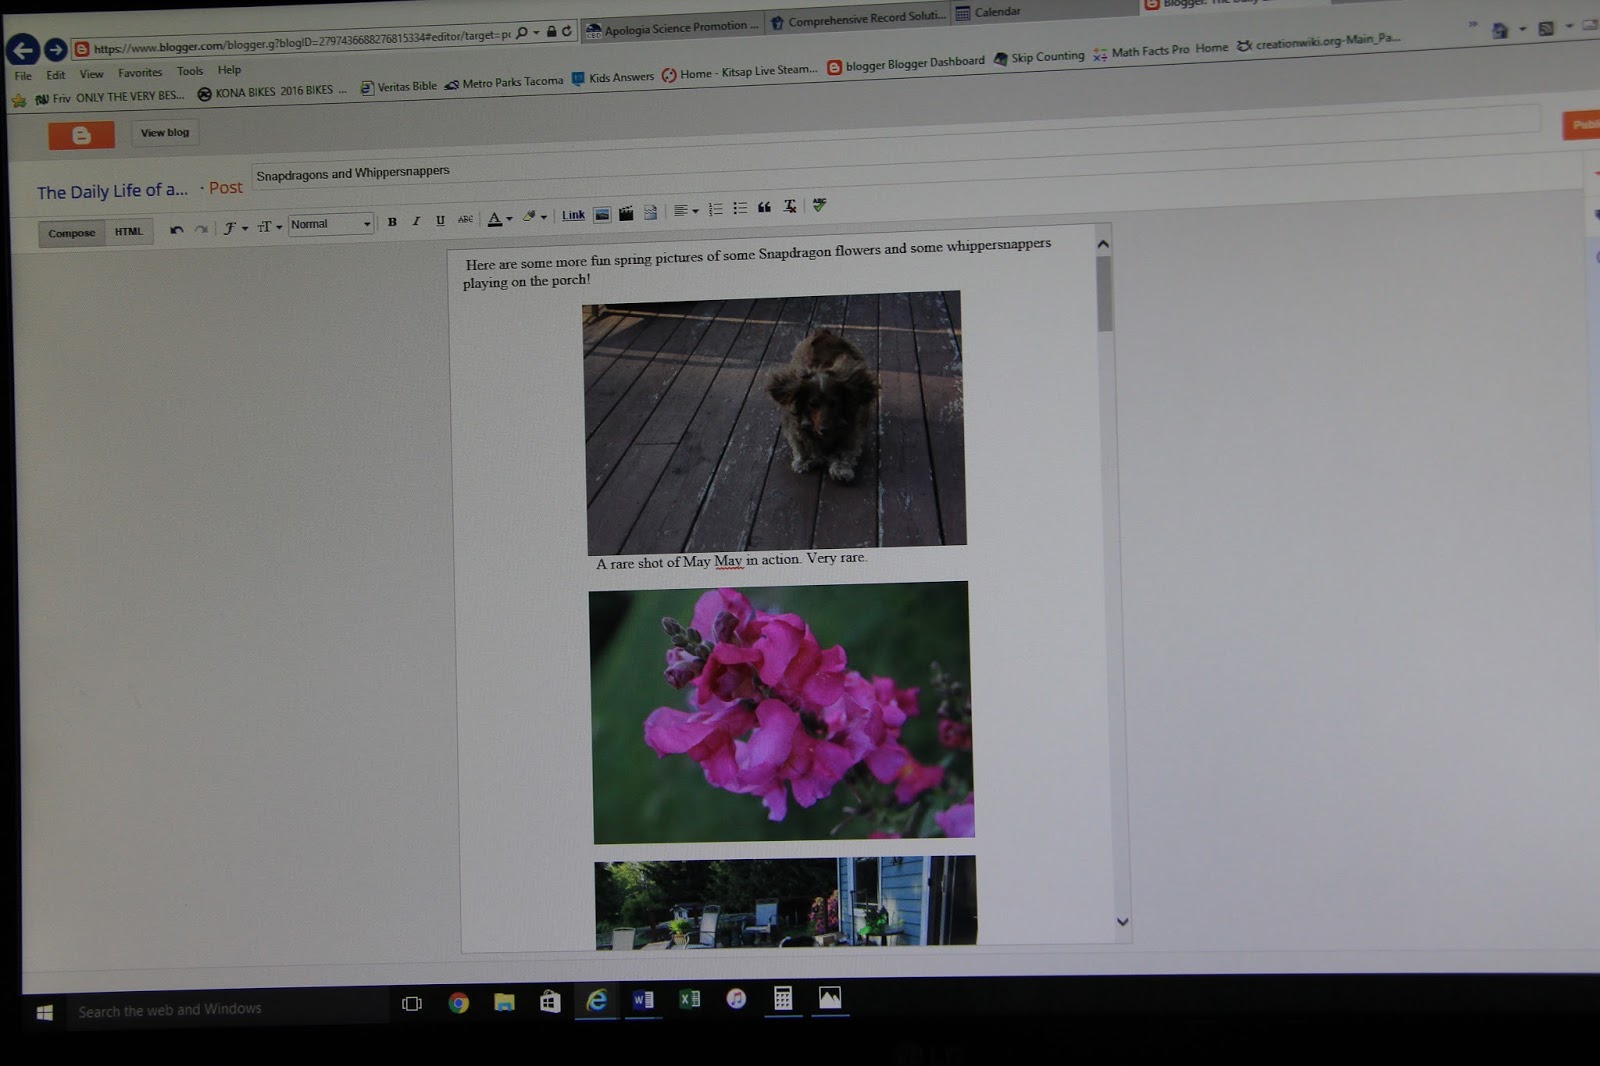The width and height of the screenshot is (1600, 1066).
Task: Go forward with the browser forward arrow
Action: (x=55, y=49)
